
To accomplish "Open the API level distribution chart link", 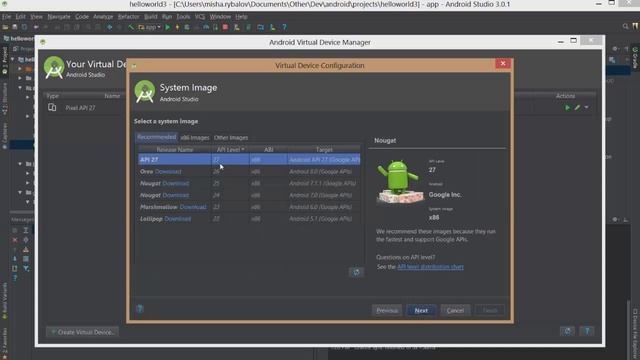I will (430, 267).
